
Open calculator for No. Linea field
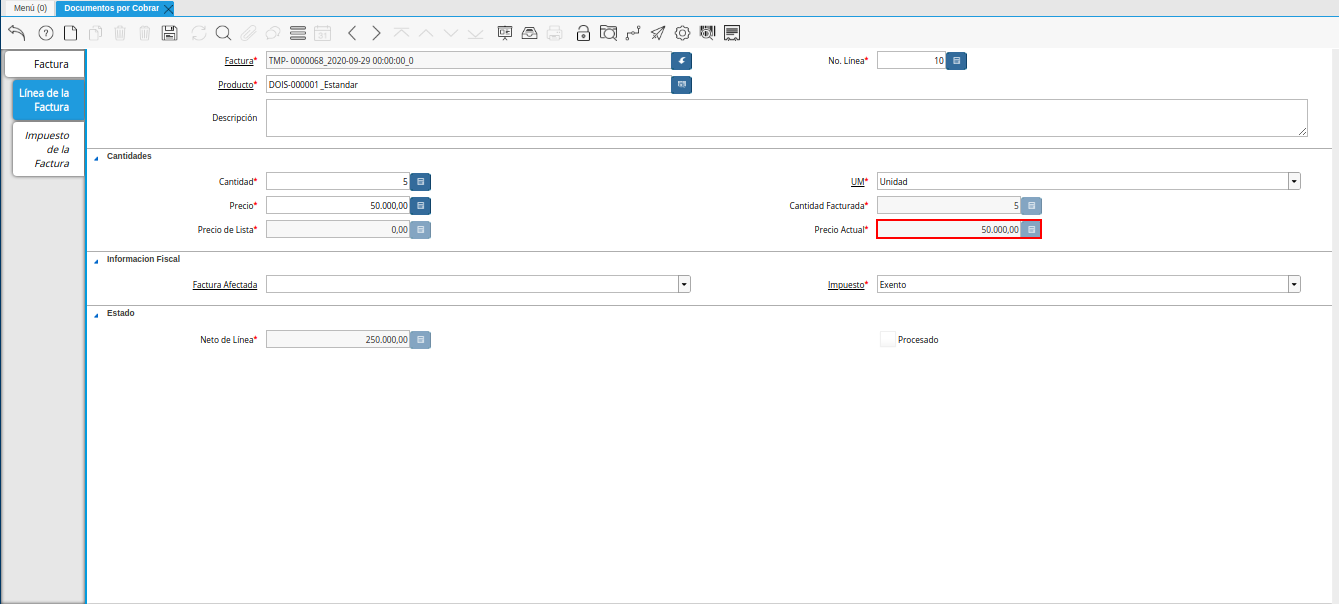[x=957, y=61]
